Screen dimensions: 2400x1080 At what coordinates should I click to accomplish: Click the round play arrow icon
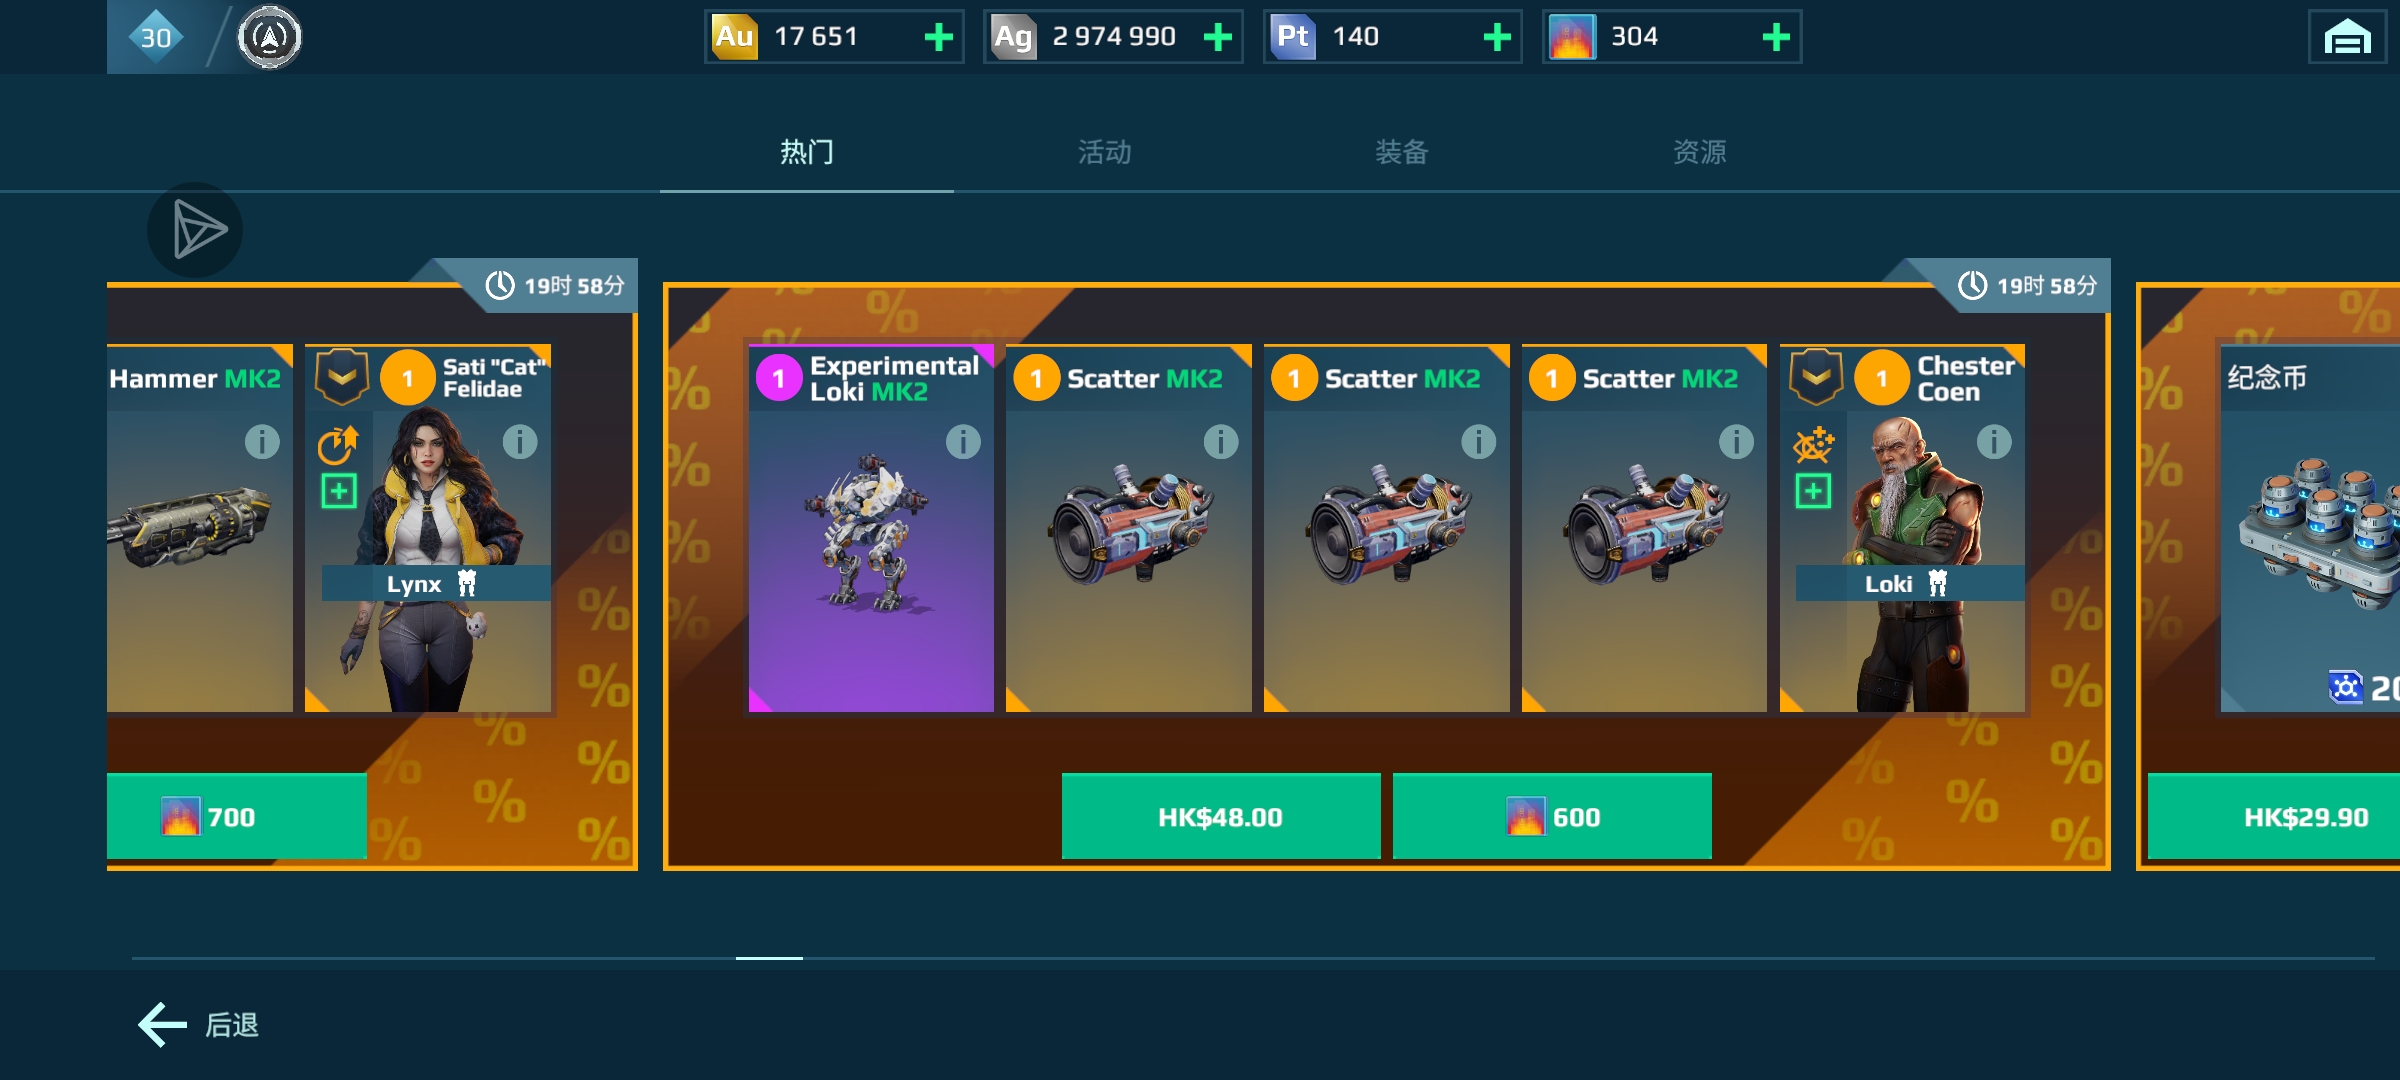pos(196,230)
